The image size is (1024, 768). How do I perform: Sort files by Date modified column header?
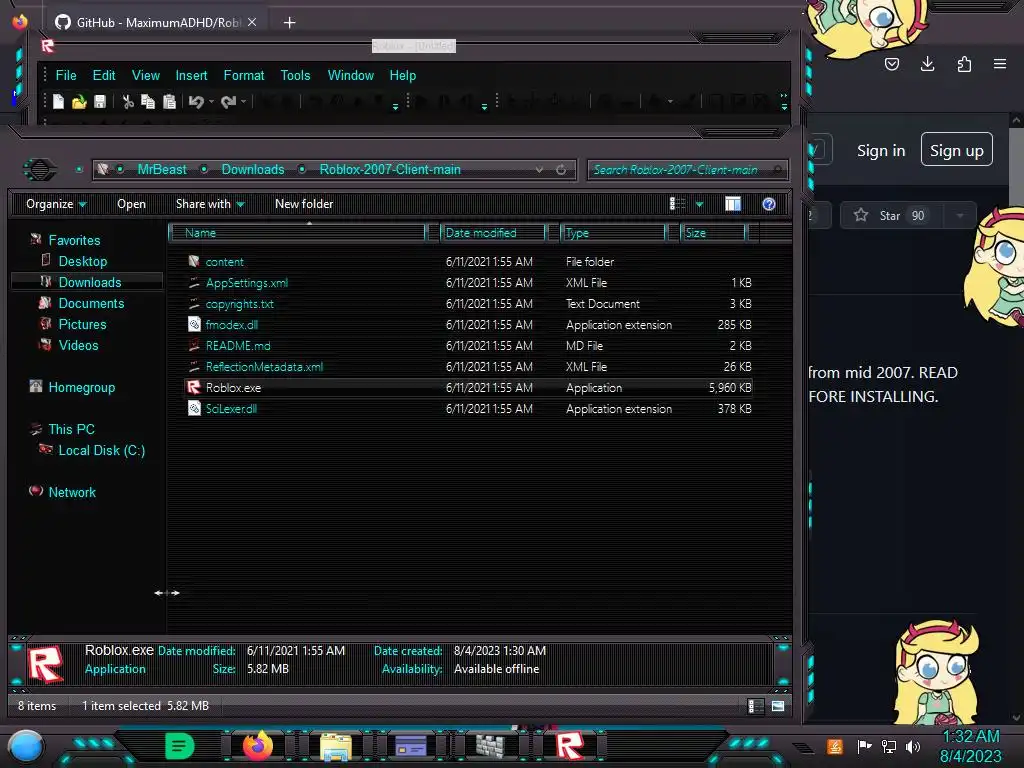coord(493,233)
